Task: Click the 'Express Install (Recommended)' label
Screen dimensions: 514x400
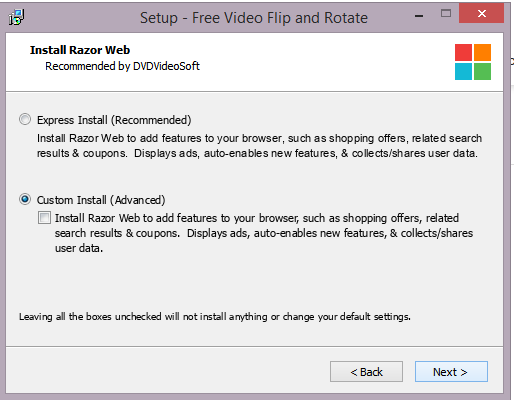Action: tap(114, 120)
